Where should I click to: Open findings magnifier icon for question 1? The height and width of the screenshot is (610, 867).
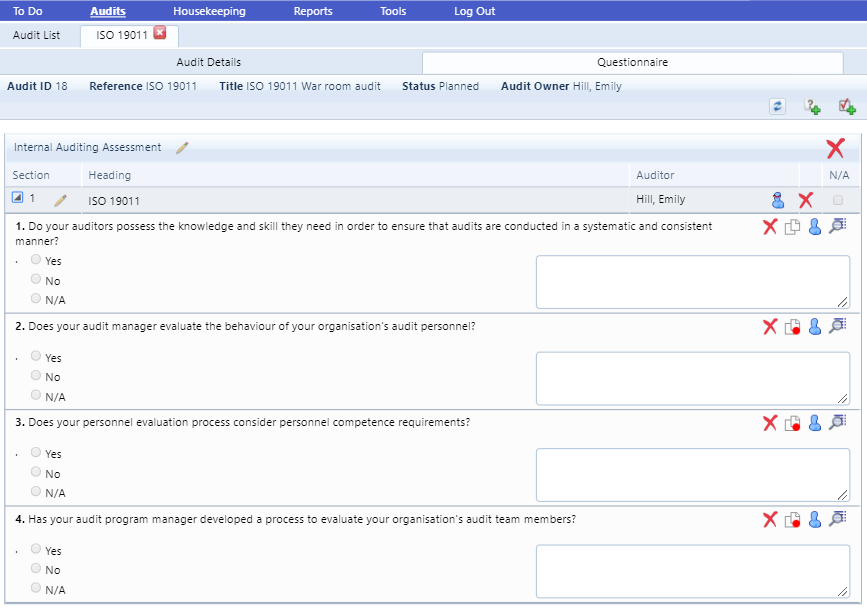[x=838, y=226]
